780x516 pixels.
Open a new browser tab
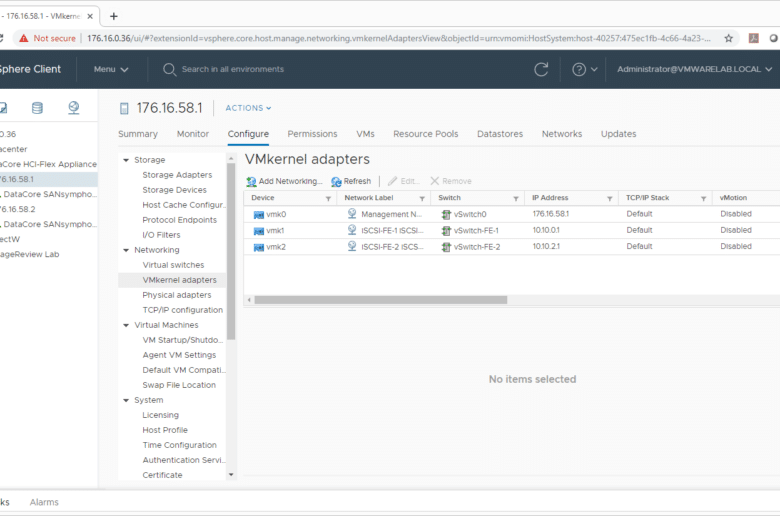tap(114, 16)
